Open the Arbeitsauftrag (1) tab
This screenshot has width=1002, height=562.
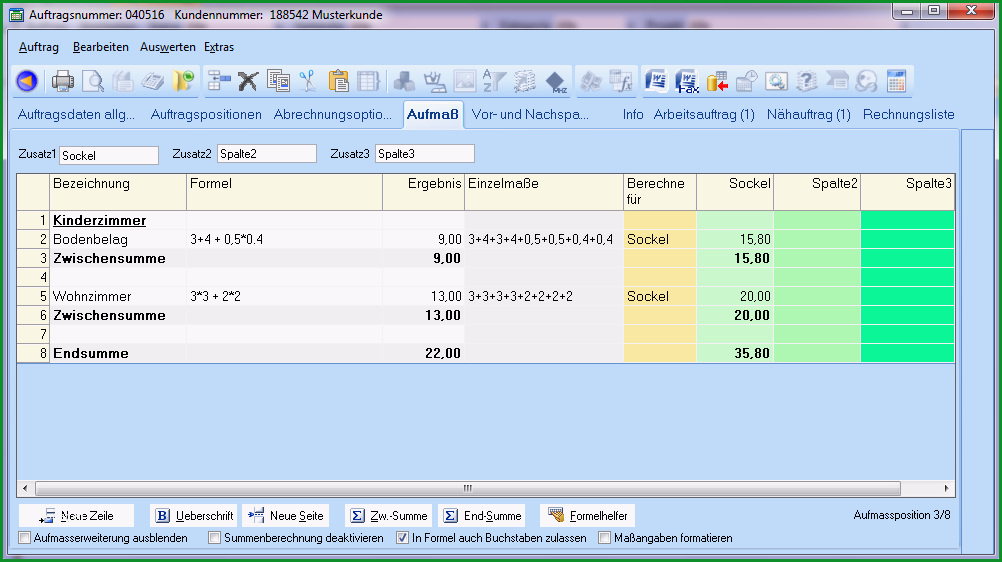tap(704, 114)
